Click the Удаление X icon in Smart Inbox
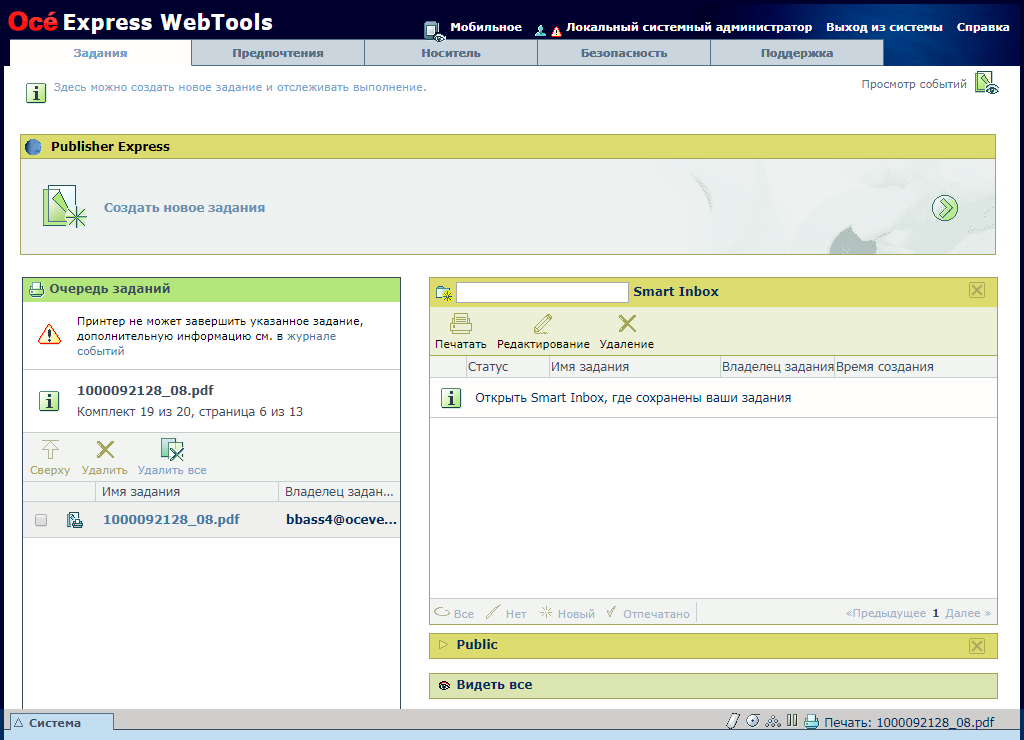The image size is (1024, 740). (x=627, y=324)
